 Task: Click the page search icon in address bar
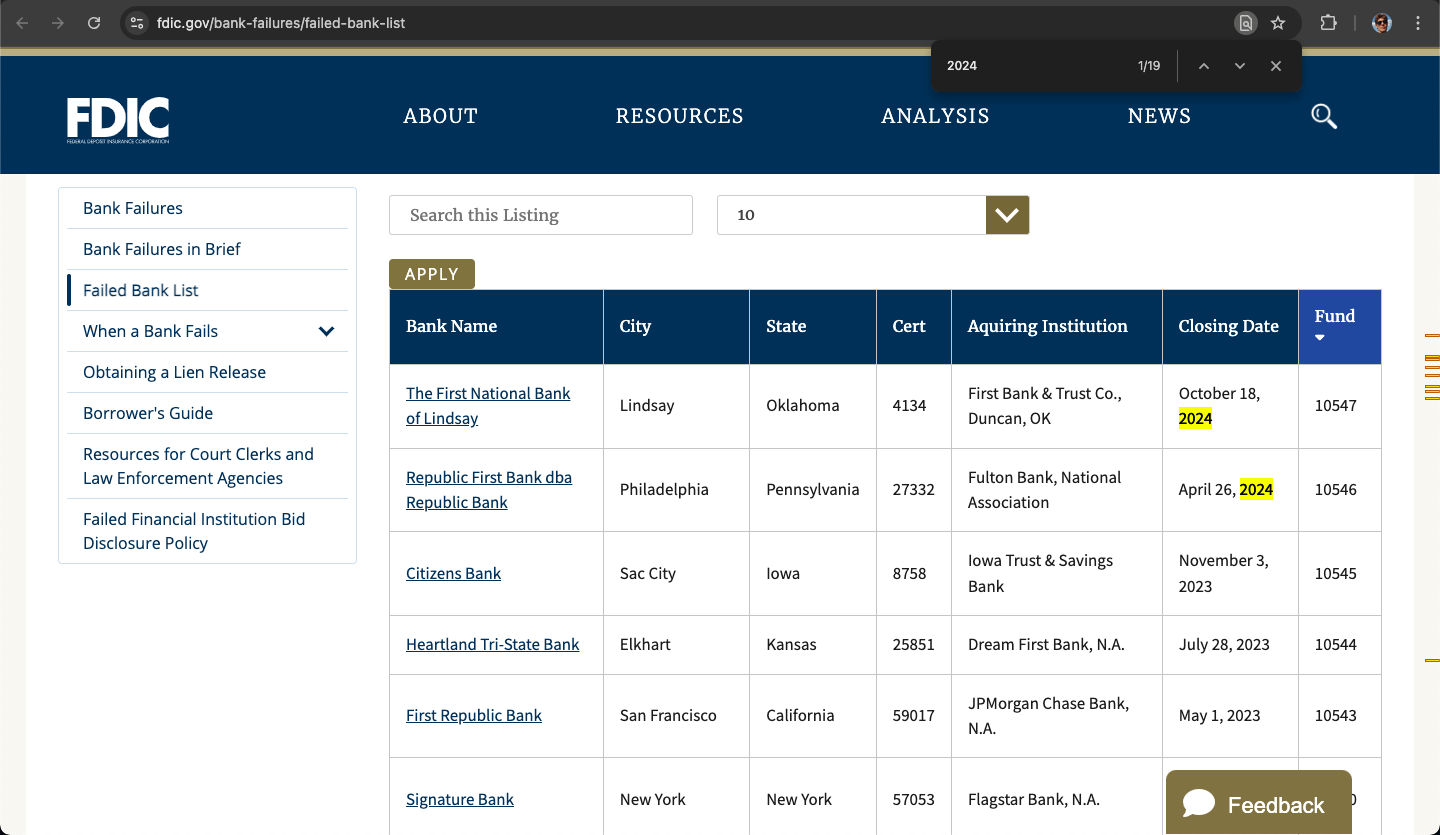(1245, 23)
